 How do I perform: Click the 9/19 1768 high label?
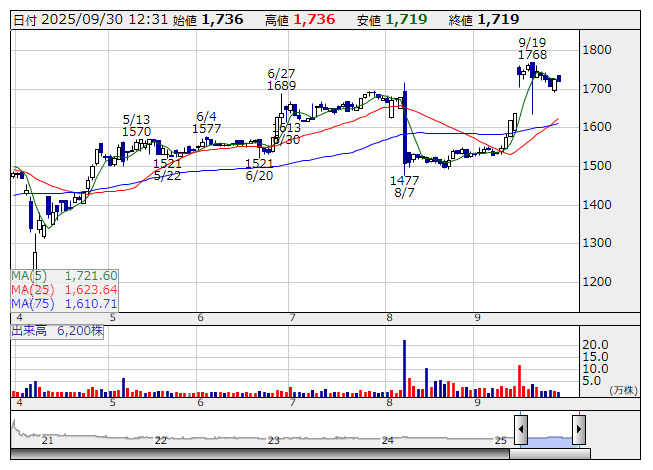pyautogui.click(x=533, y=48)
